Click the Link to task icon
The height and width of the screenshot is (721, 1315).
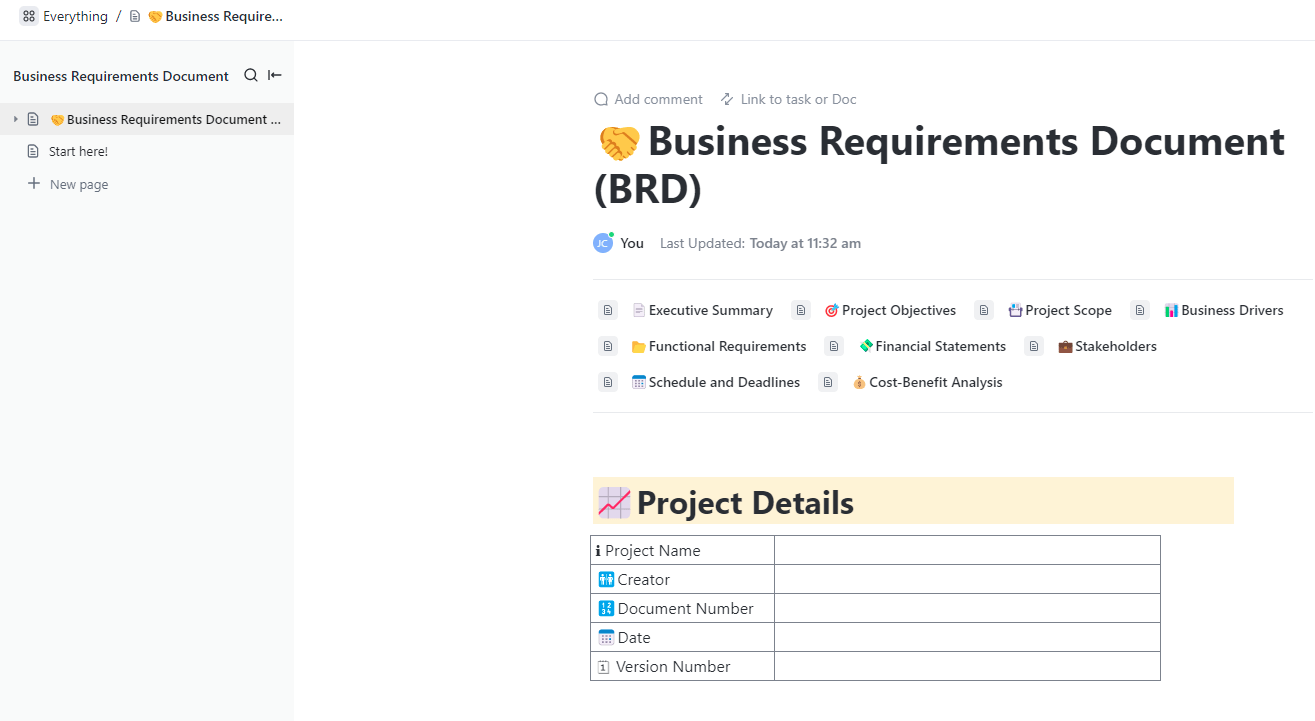click(727, 99)
